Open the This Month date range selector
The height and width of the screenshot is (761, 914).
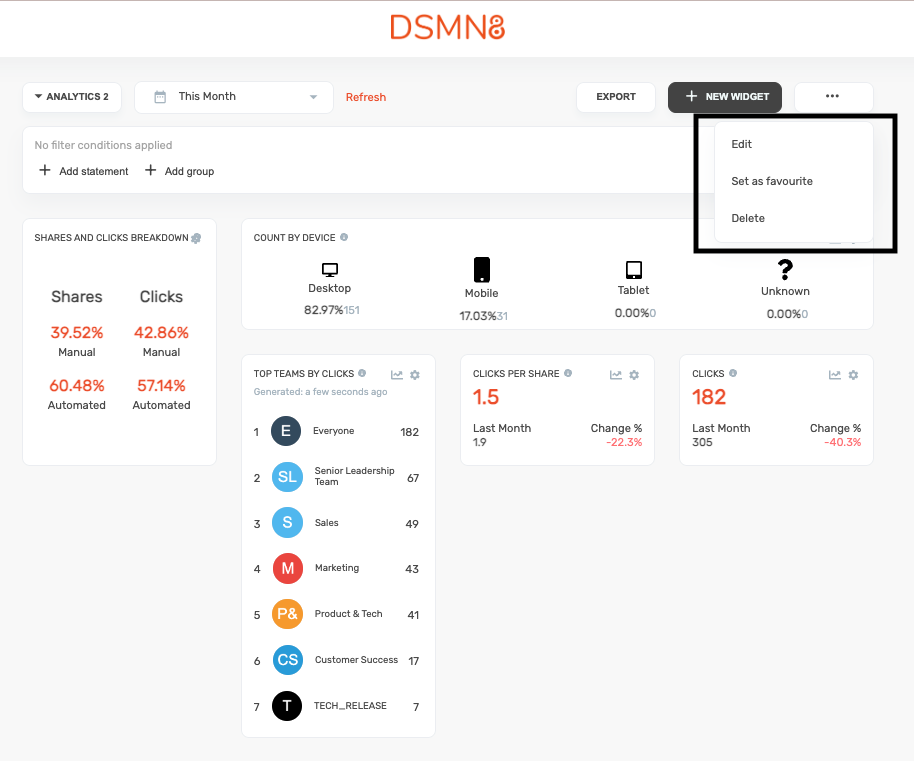[234, 97]
